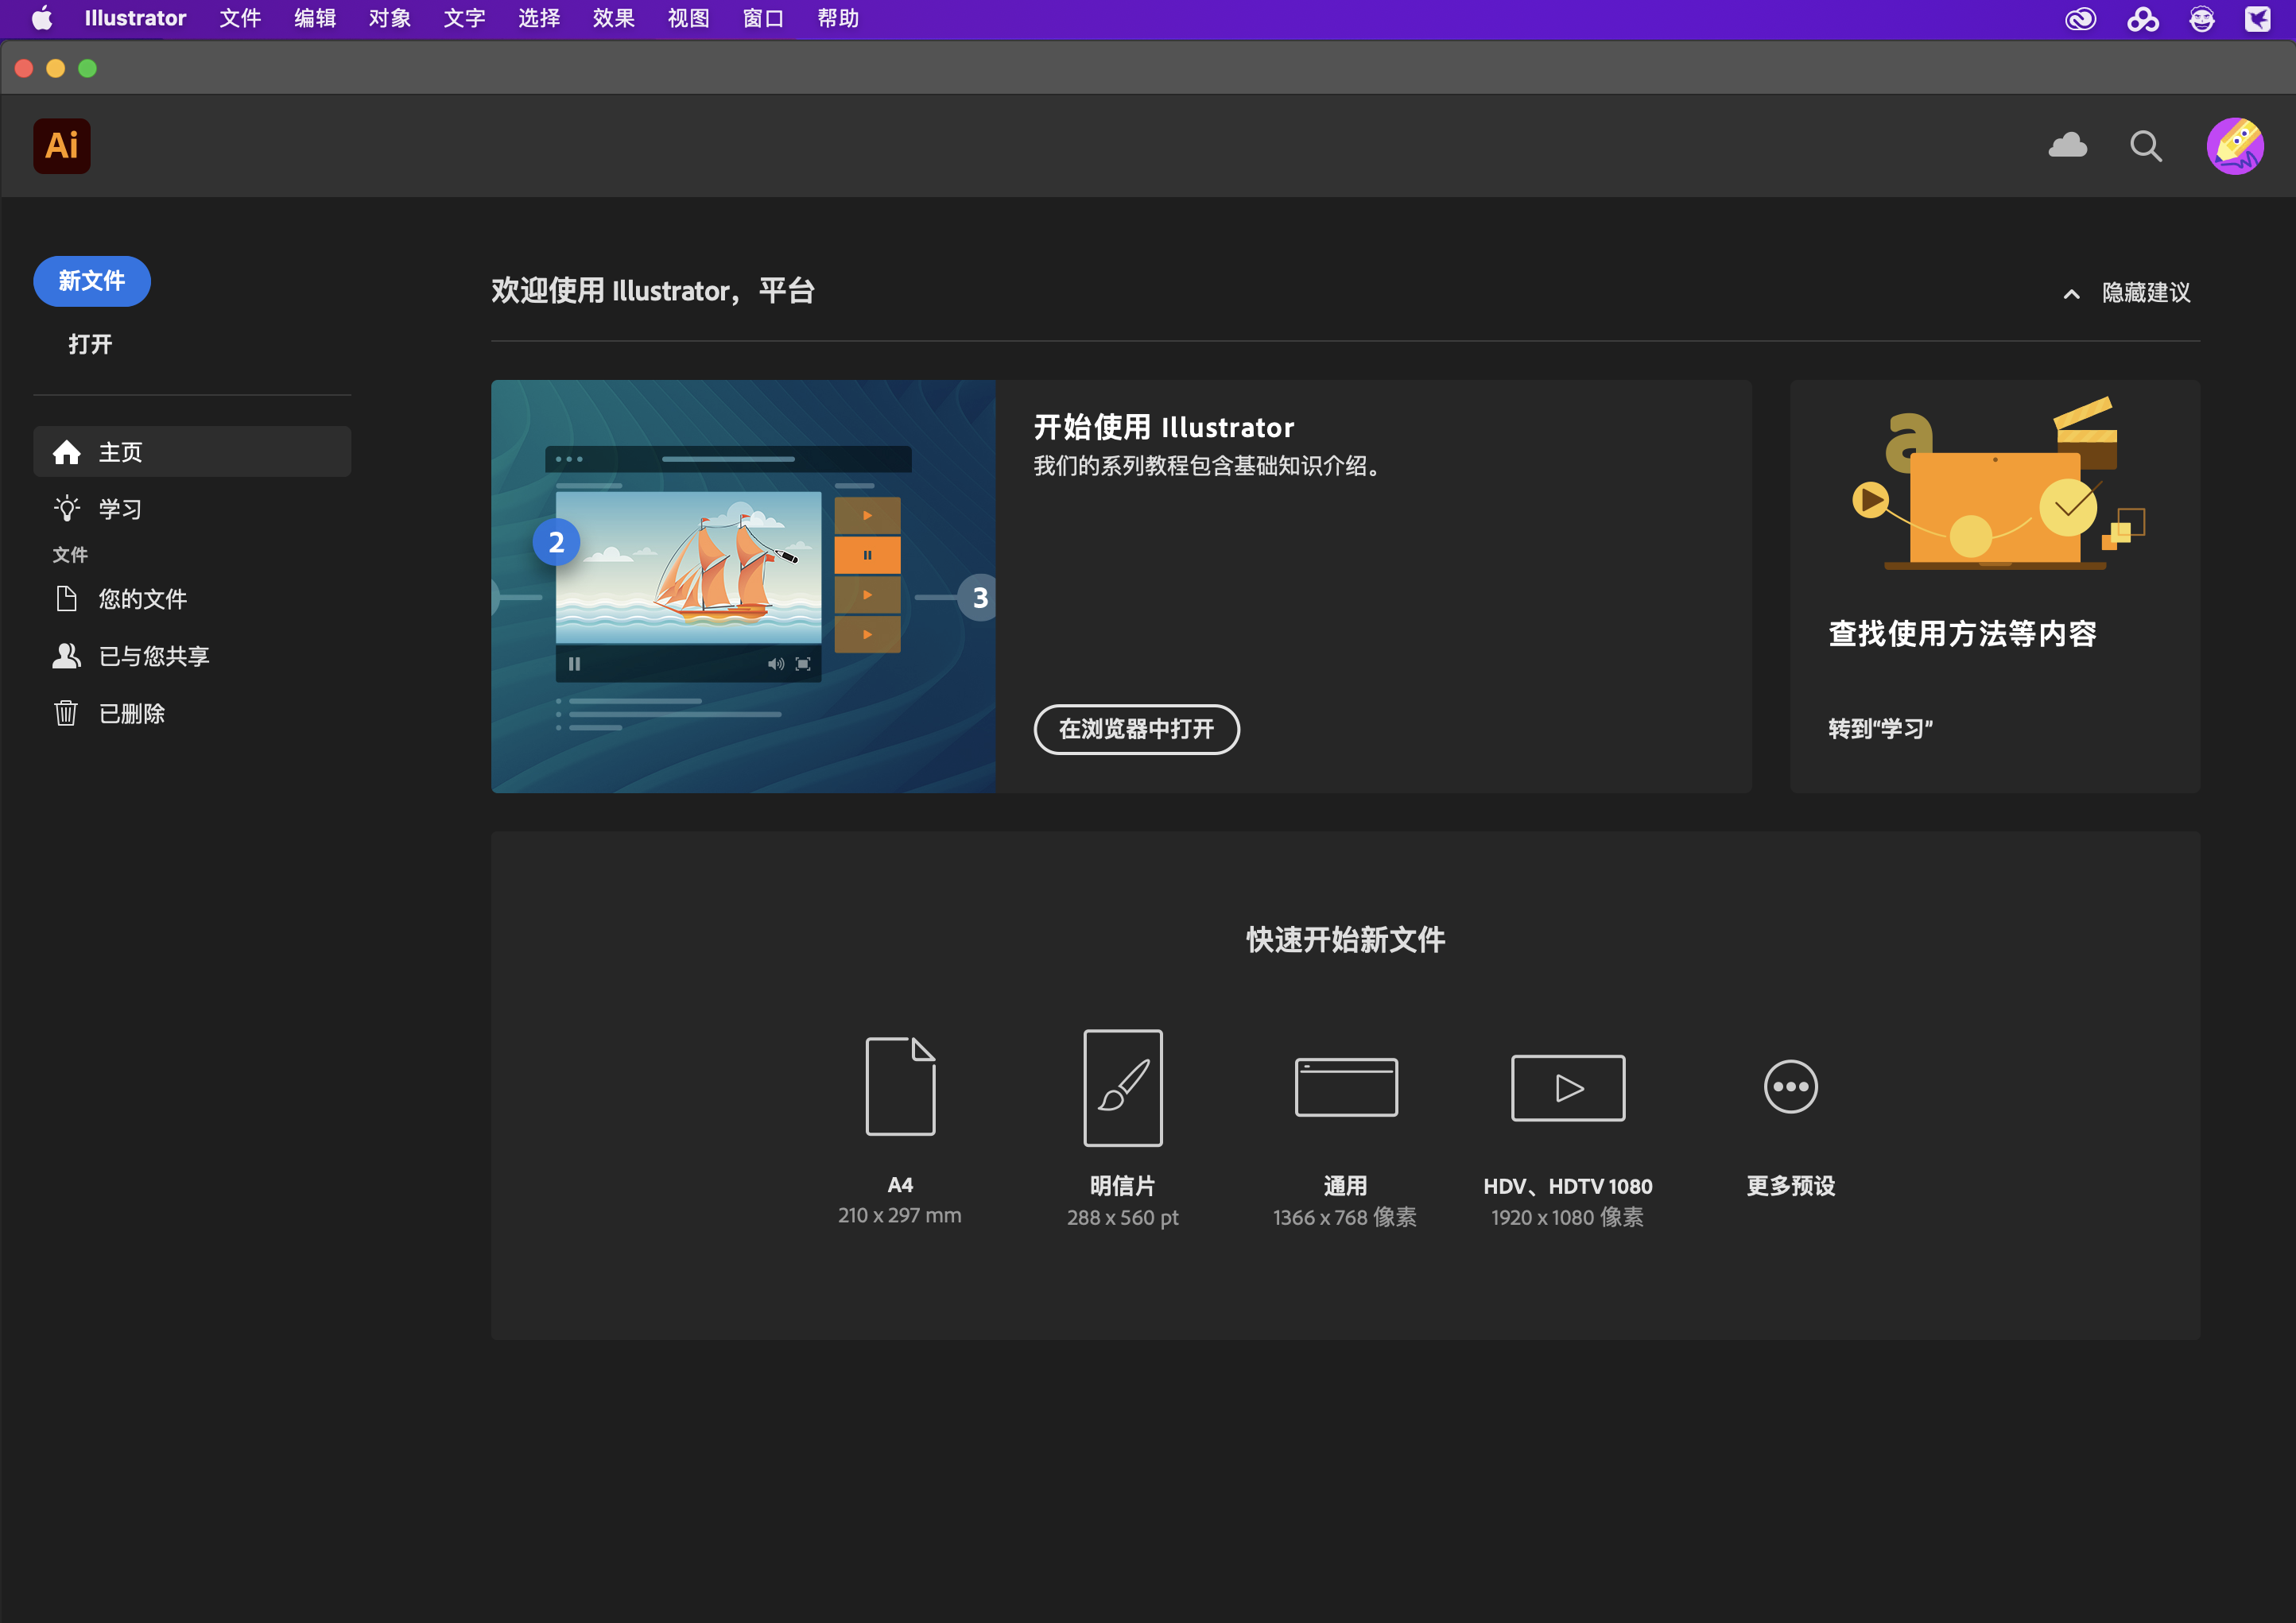Screen dimensions: 2296x1623
Task: Click the 新文件 button
Action: click(91, 281)
